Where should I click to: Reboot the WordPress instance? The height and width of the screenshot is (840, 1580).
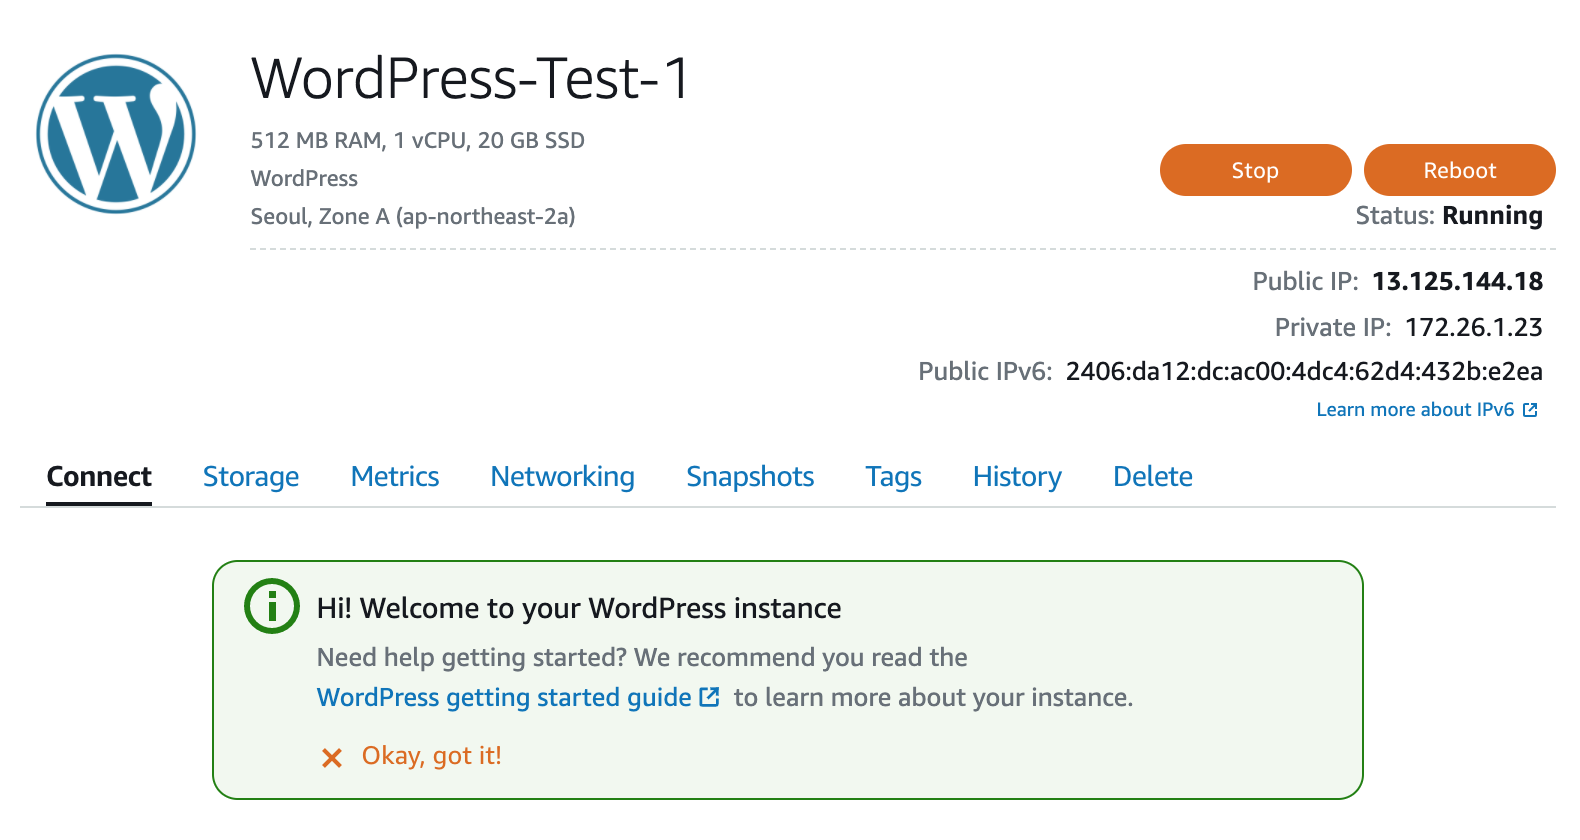pos(1459,170)
